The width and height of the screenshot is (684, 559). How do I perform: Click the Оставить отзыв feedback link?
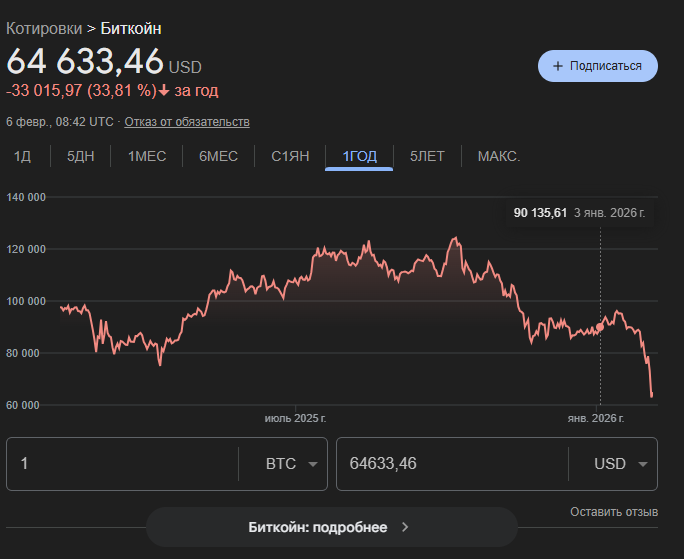(614, 512)
